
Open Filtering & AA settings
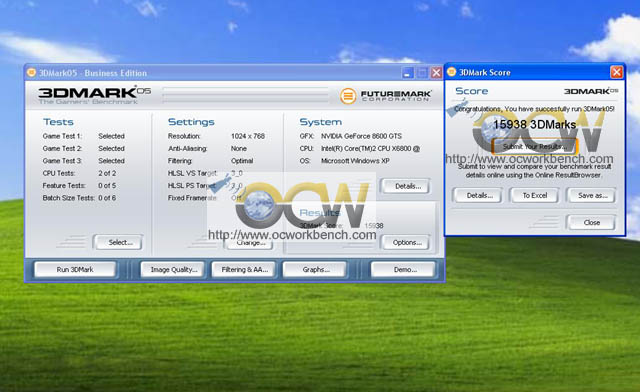coord(244,270)
